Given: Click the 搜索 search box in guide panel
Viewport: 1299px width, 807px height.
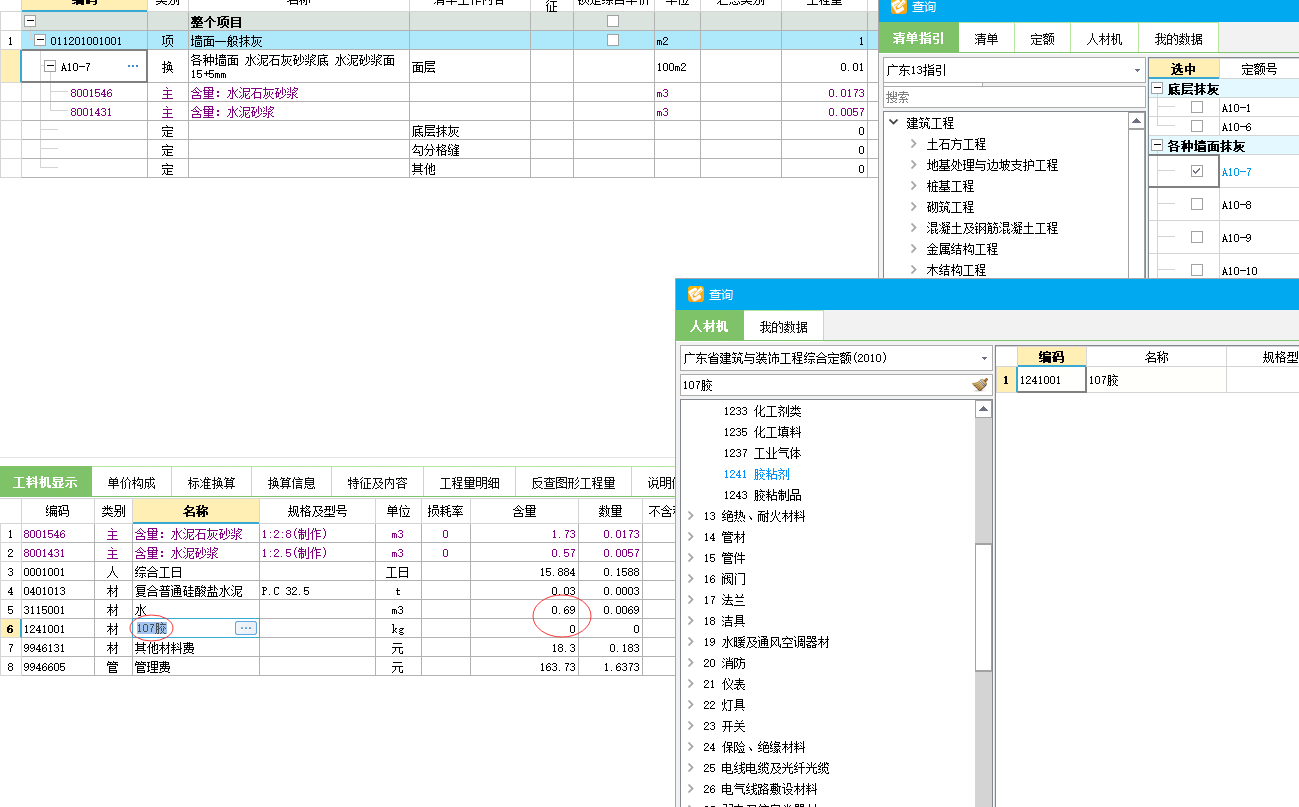Looking at the screenshot, I should click(x=1013, y=97).
